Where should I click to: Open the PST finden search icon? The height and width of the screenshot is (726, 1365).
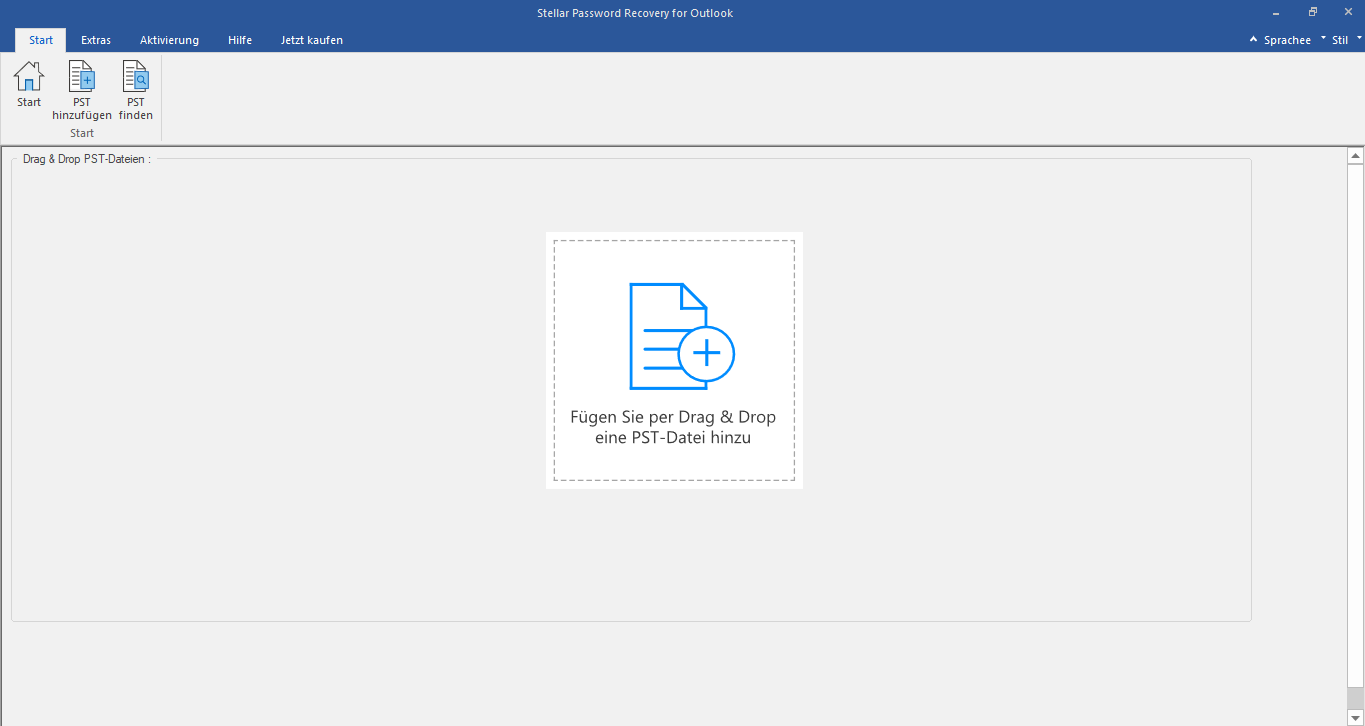tap(134, 75)
